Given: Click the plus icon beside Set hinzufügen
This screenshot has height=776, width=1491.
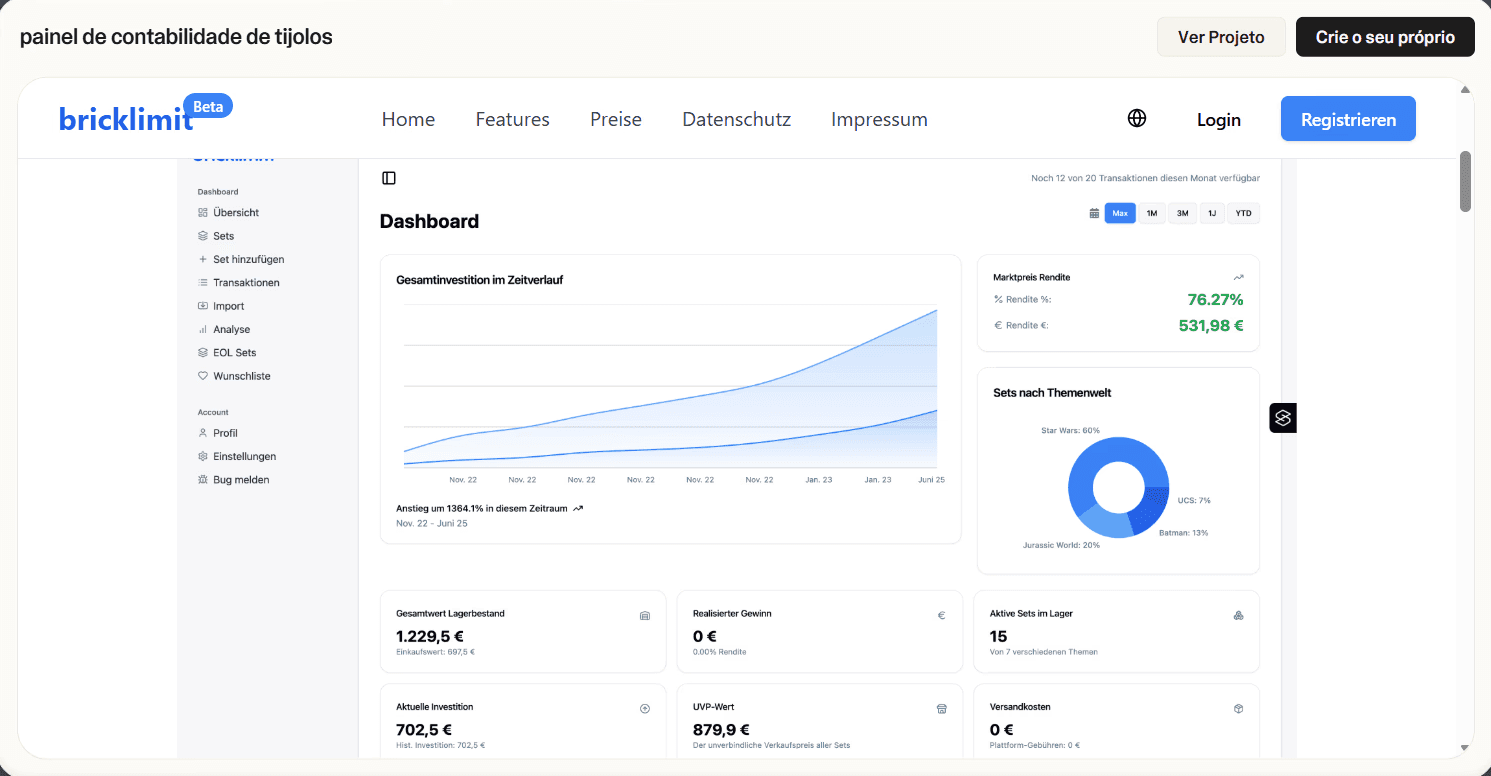Looking at the screenshot, I should click(x=203, y=259).
